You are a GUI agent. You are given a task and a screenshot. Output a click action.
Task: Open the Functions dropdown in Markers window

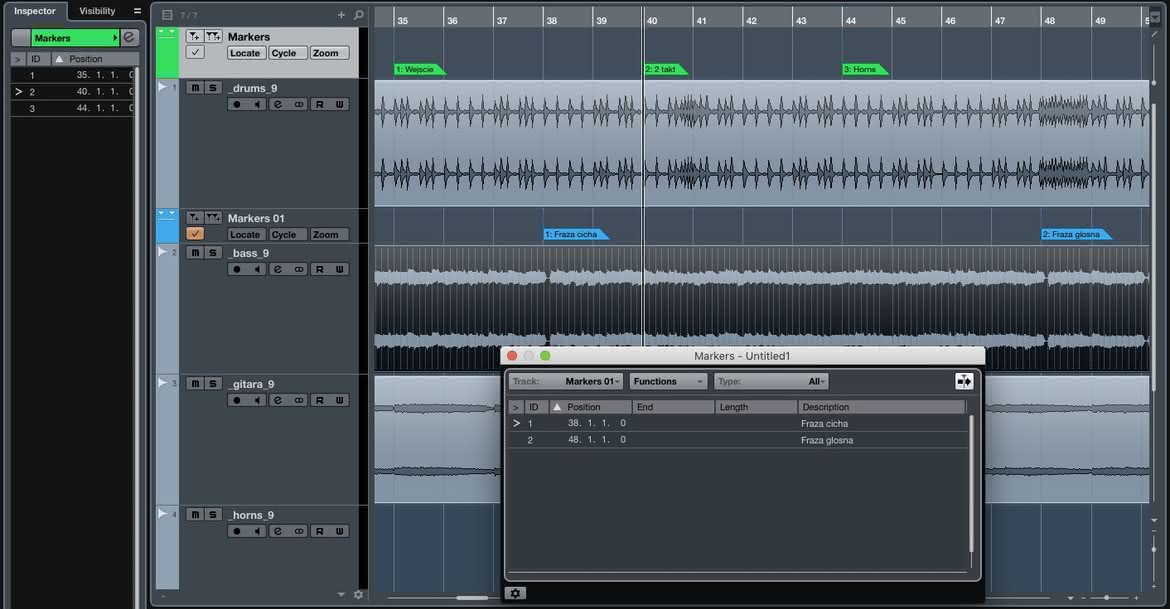(668, 381)
